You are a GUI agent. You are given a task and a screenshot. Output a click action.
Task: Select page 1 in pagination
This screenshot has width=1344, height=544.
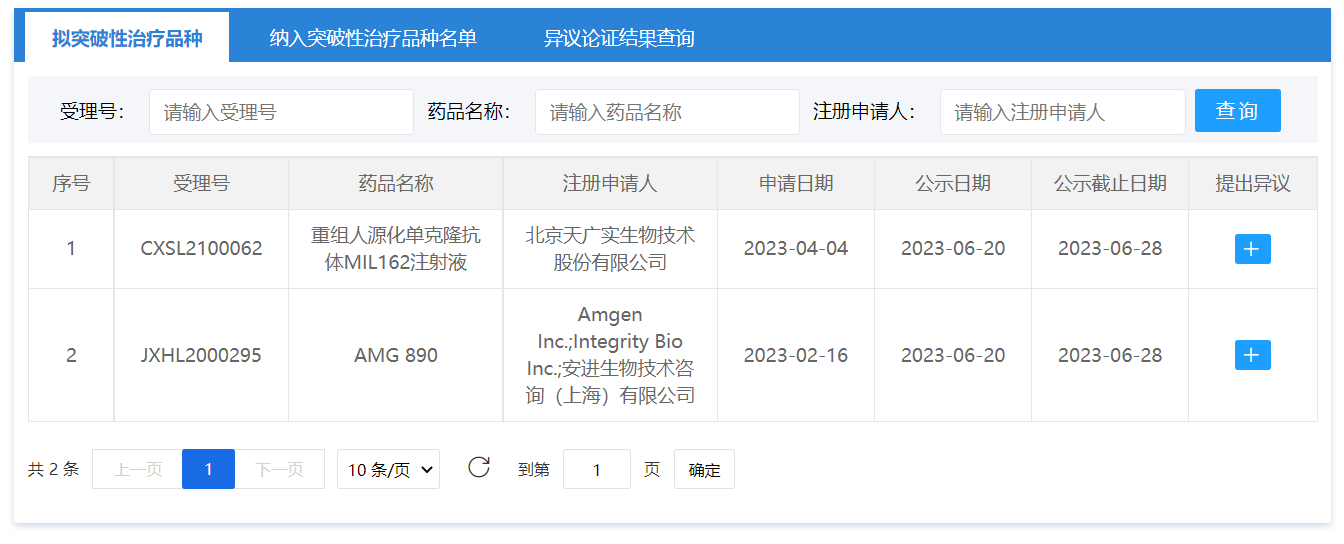(x=208, y=469)
